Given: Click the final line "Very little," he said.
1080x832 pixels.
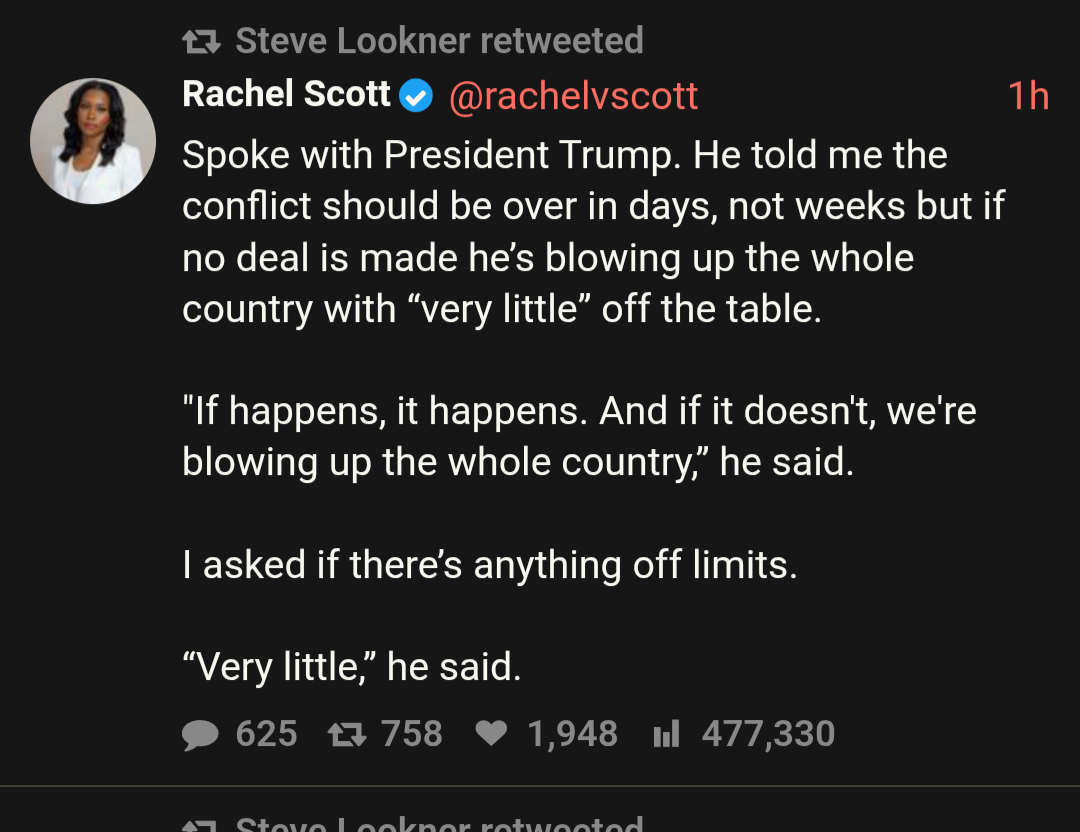Looking at the screenshot, I should coord(352,667).
